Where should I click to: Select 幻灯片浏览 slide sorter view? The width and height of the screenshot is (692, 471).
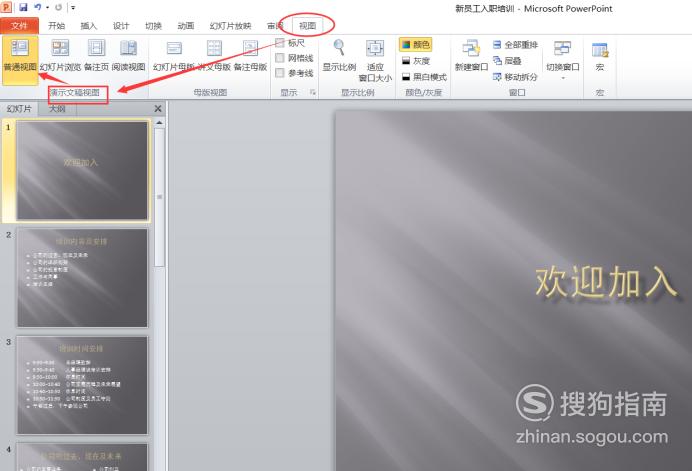point(60,55)
